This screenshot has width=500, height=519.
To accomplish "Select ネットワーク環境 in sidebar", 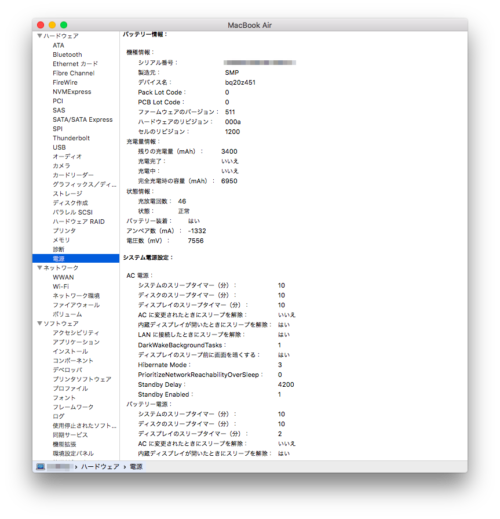I will tap(76, 296).
